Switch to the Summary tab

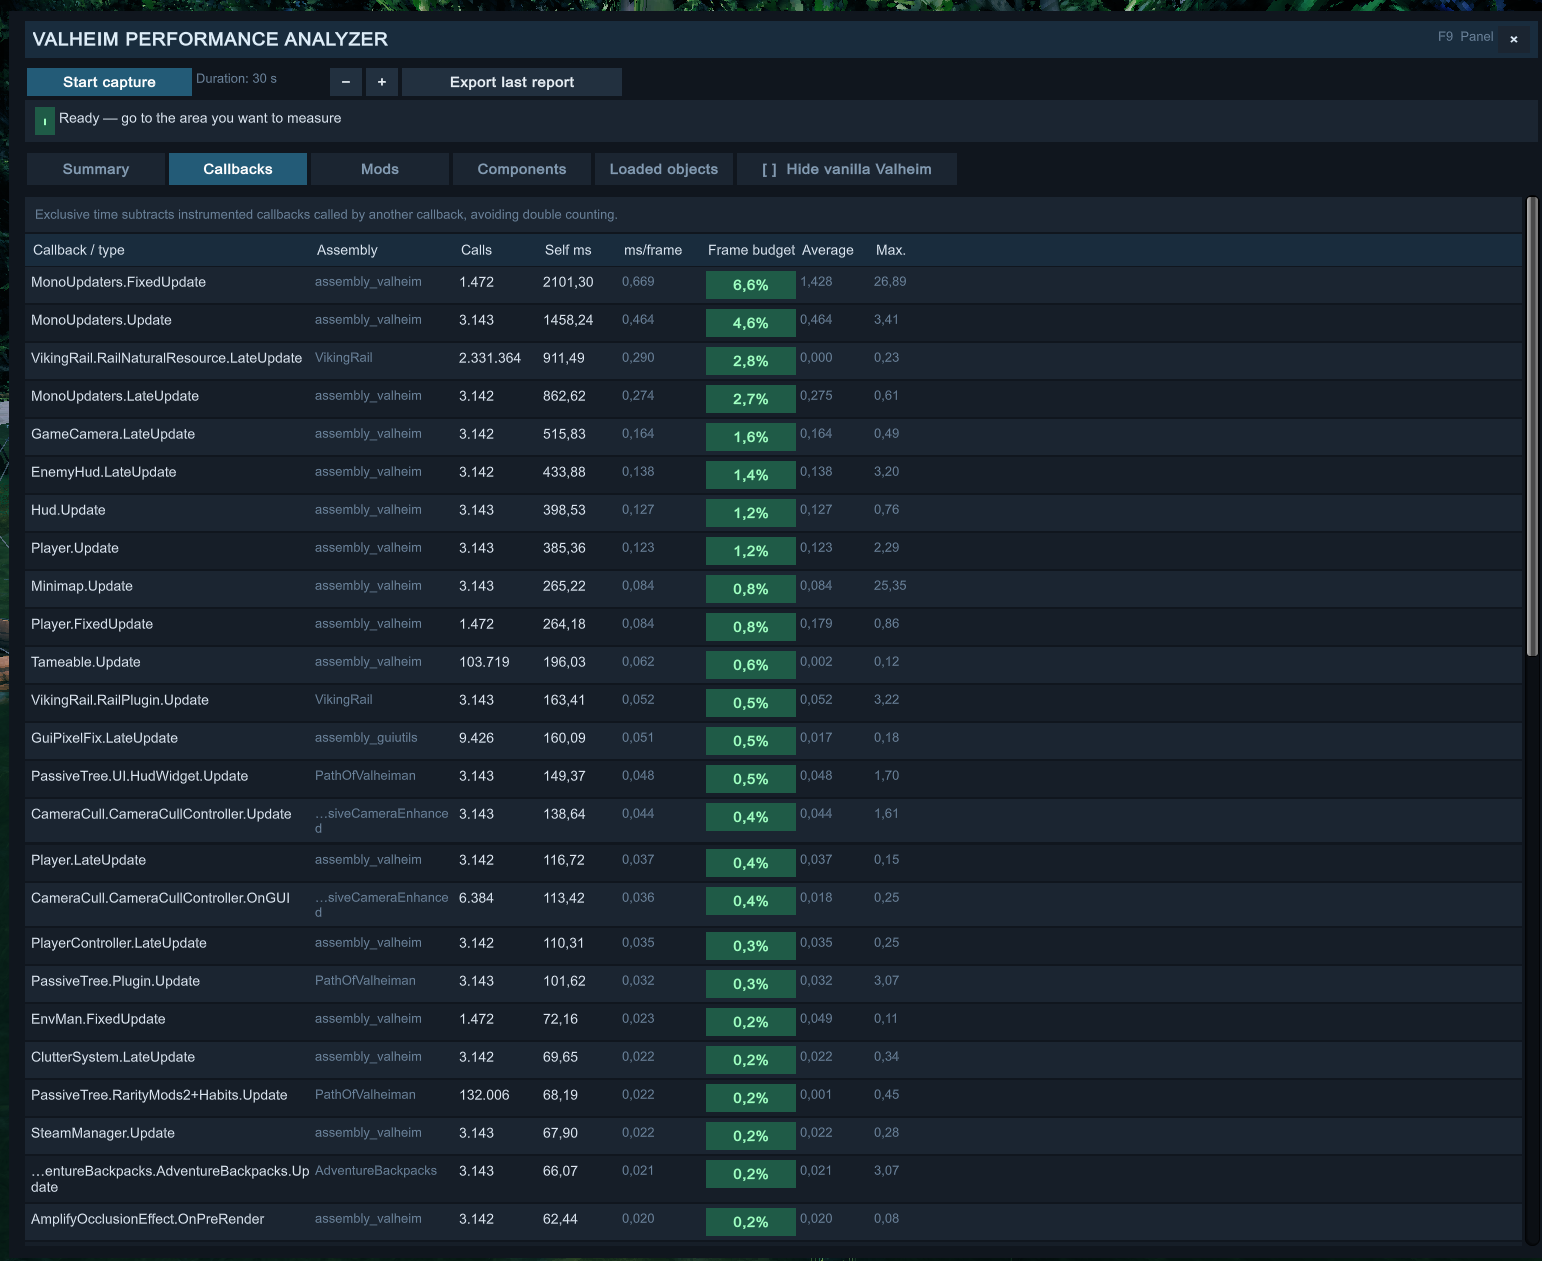pos(96,169)
